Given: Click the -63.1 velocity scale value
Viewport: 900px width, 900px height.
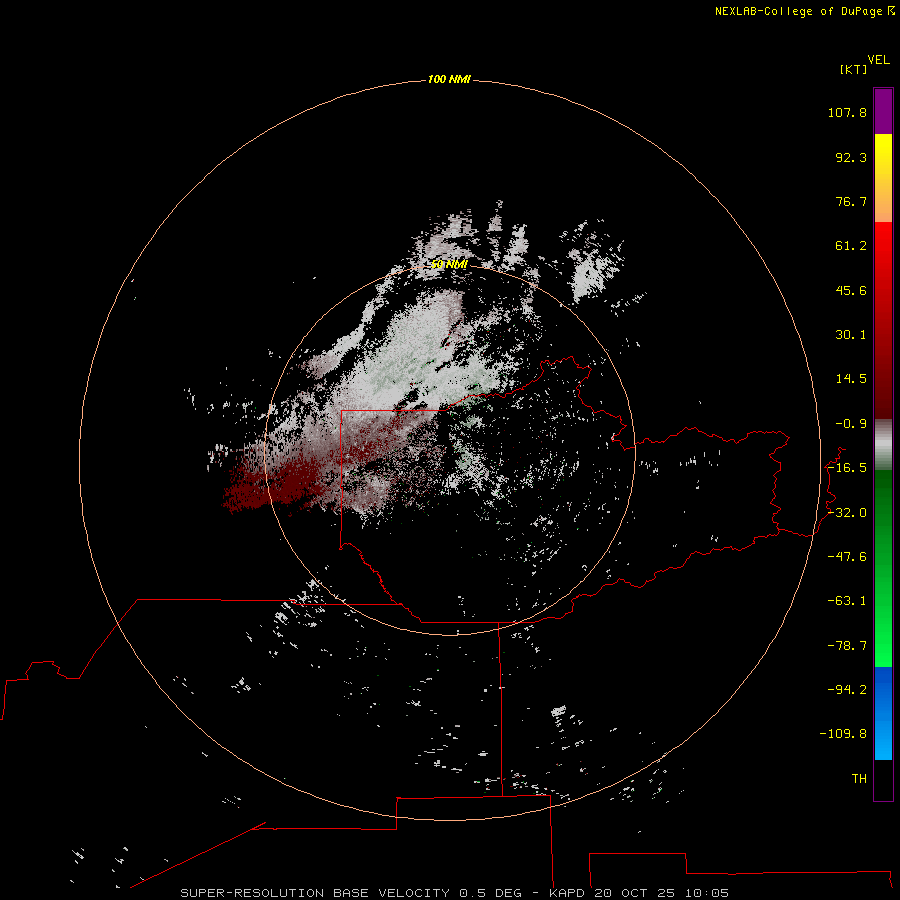Looking at the screenshot, I should pyautogui.click(x=847, y=601).
